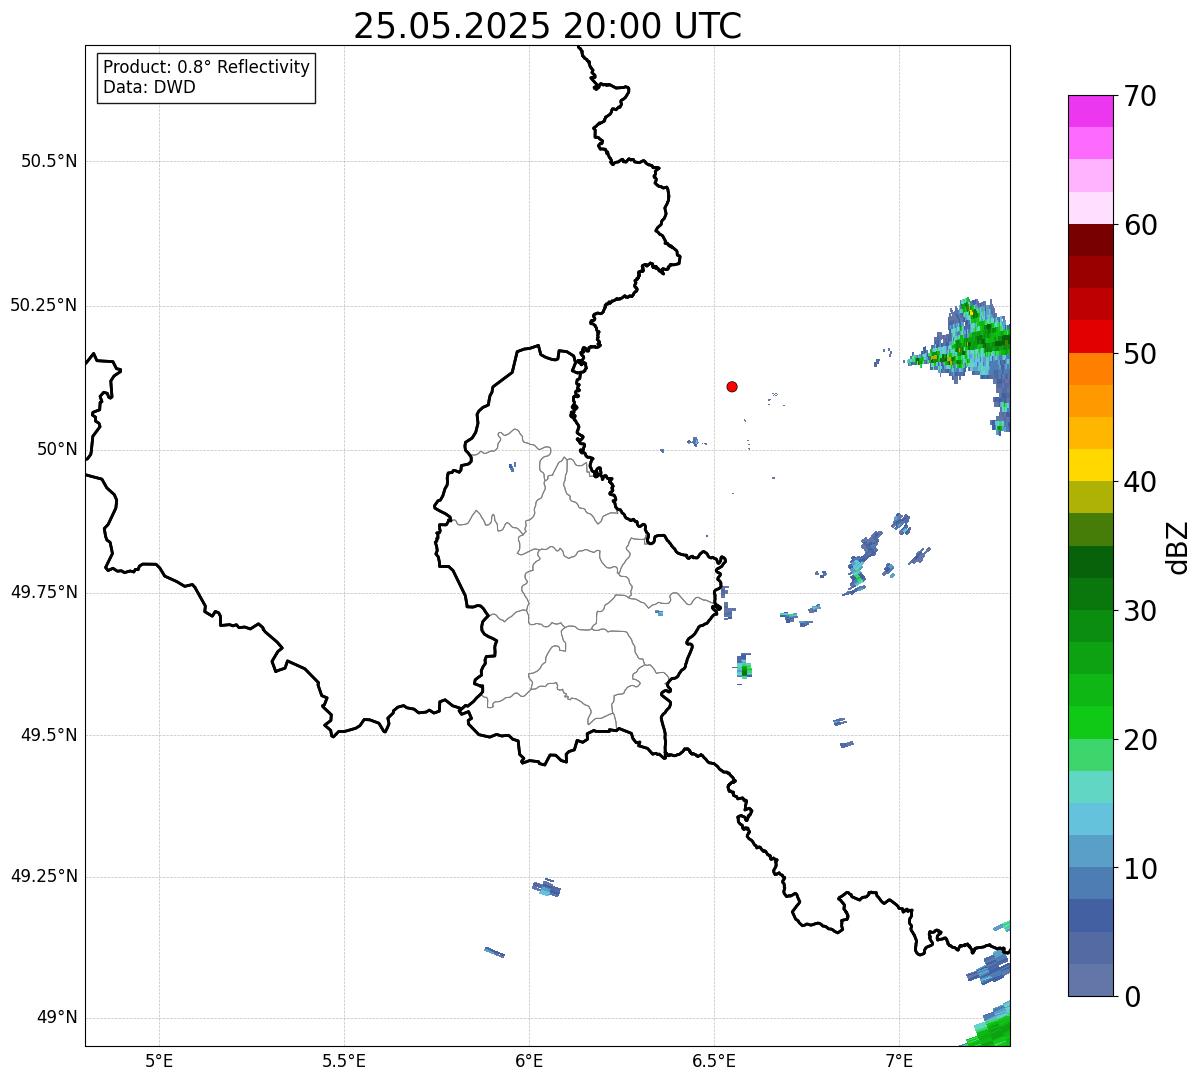Click the '49°N' latitude label
Image resolution: width=1202 pixels, height=1081 pixels.
coord(57,1017)
